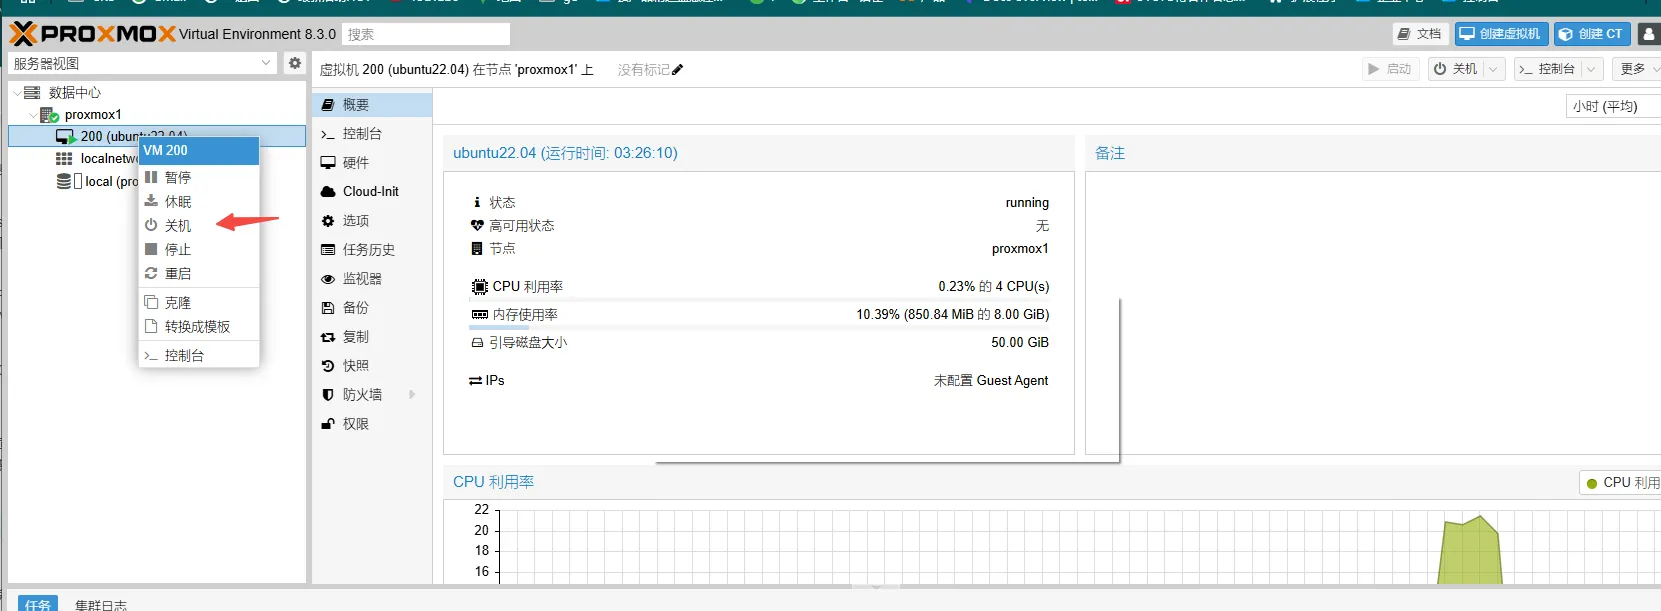Select Pause (暂停) in VM 200 context menu
The width and height of the screenshot is (1661, 611).
pyautogui.click(x=198, y=177)
